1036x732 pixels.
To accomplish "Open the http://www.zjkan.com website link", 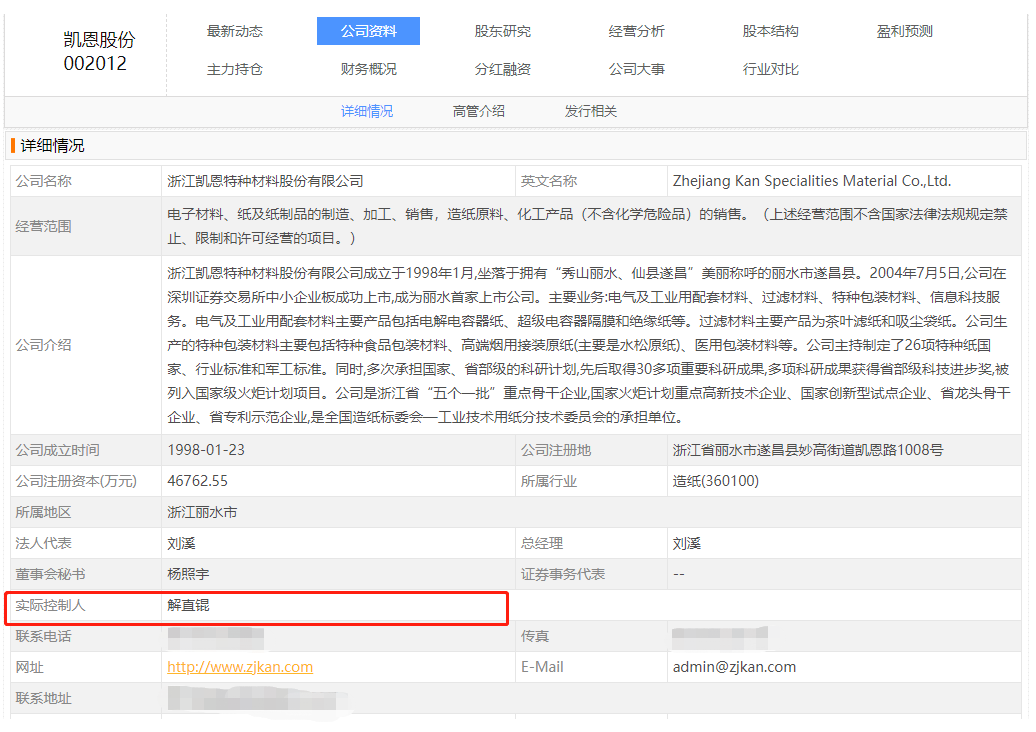I will coord(240,667).
